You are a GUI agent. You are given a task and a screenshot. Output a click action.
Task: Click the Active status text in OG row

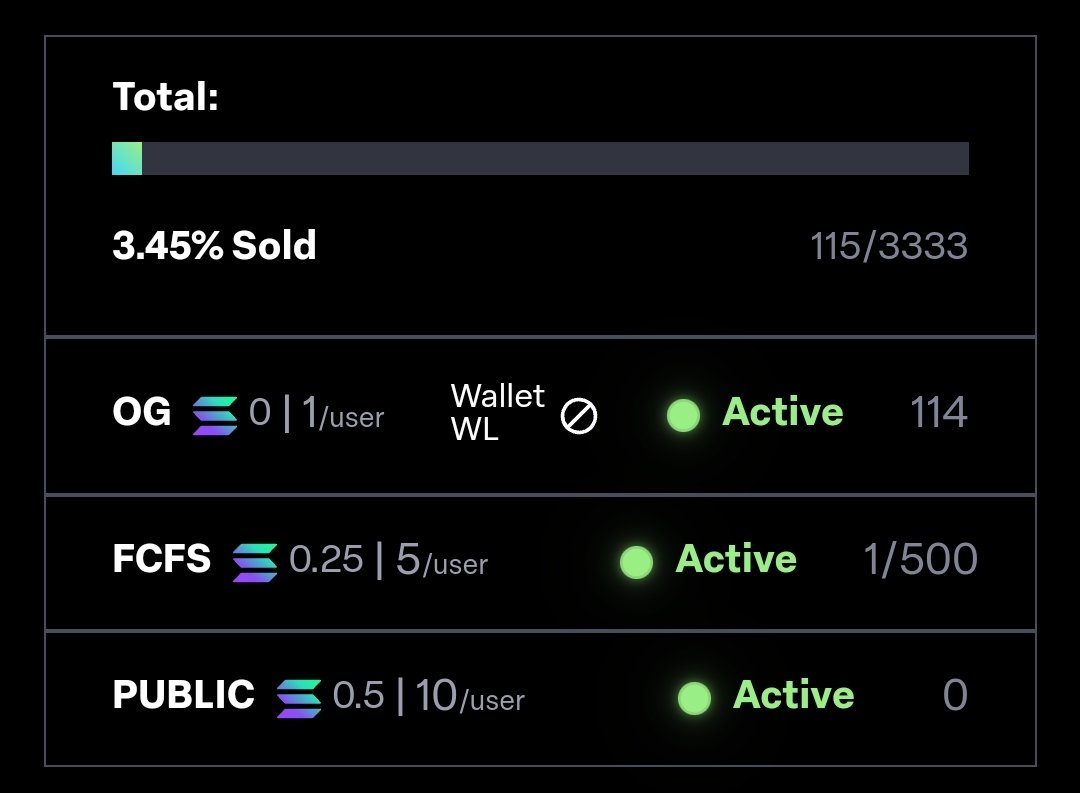(x=783, y=412)
